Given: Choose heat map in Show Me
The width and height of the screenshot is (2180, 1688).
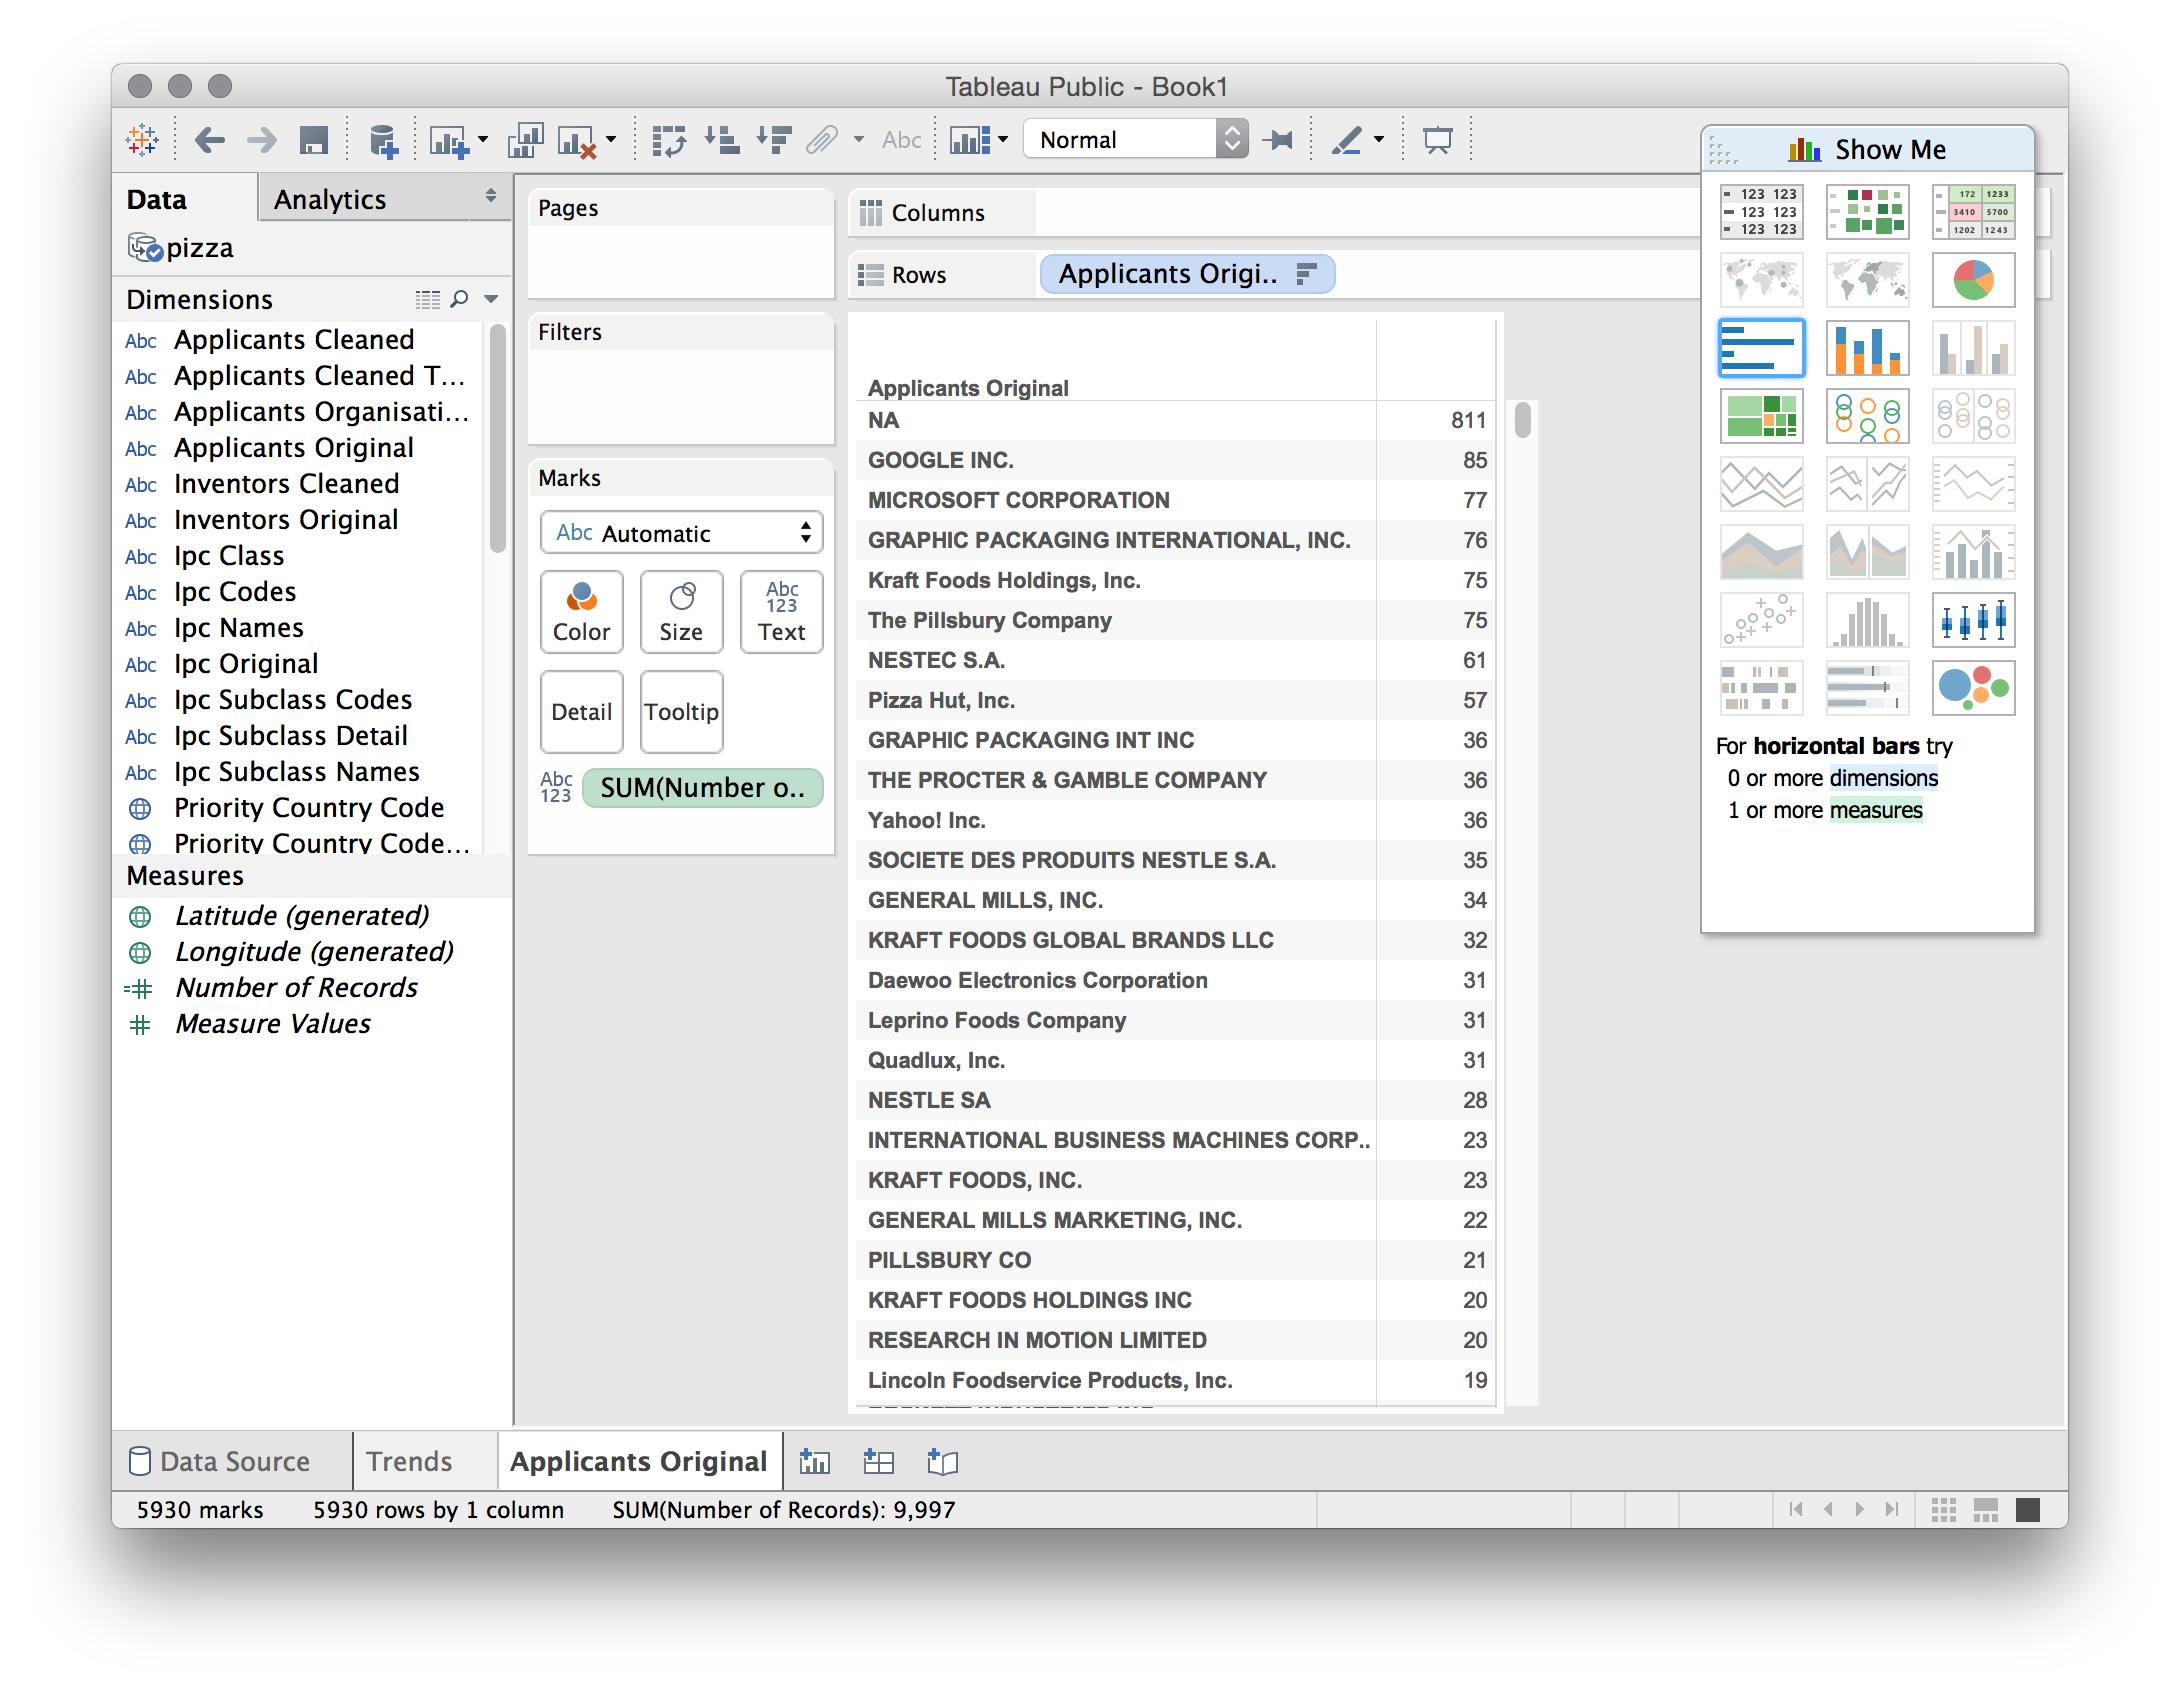Looking at the screenshot, I should pyautogui.click(x=1867, y=211).
